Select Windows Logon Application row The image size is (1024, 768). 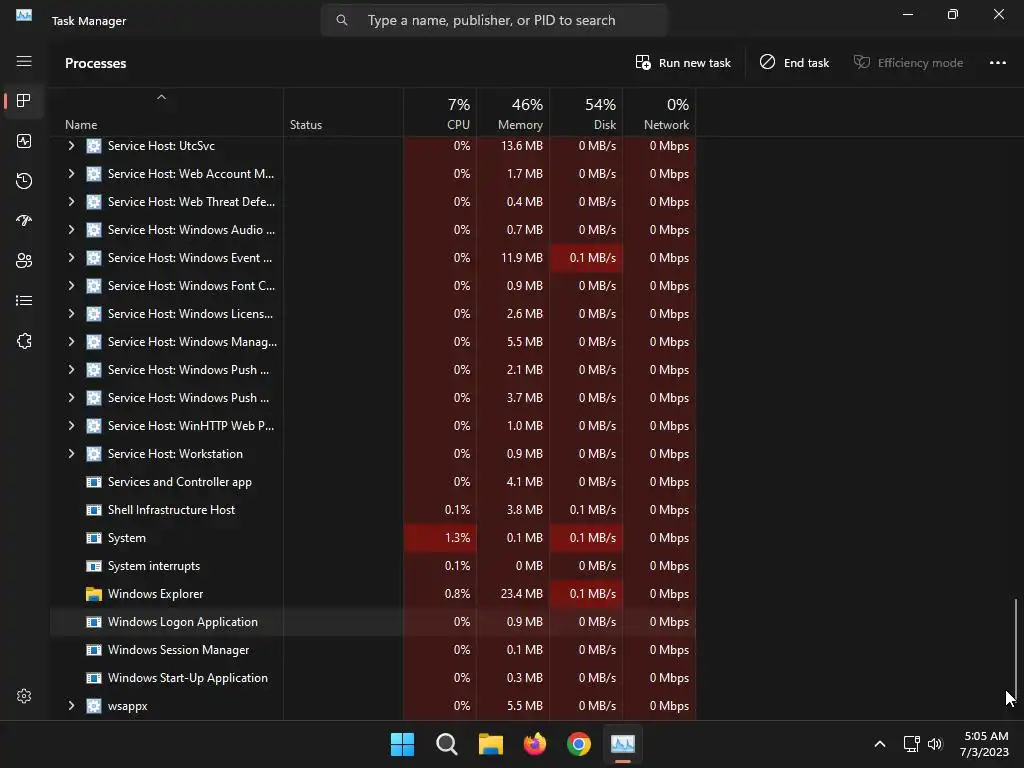[373, 622]
